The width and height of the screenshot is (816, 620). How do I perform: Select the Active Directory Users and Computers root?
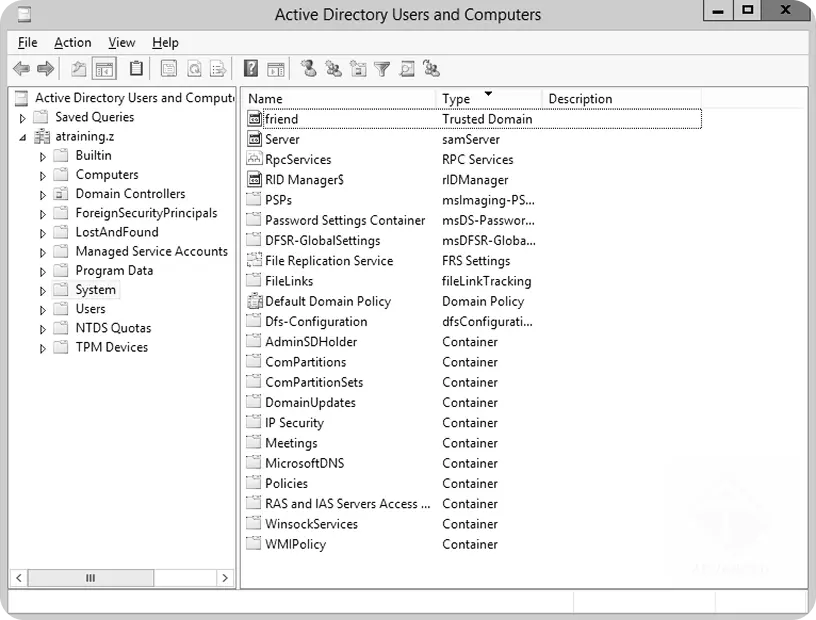tap(134, 98)
